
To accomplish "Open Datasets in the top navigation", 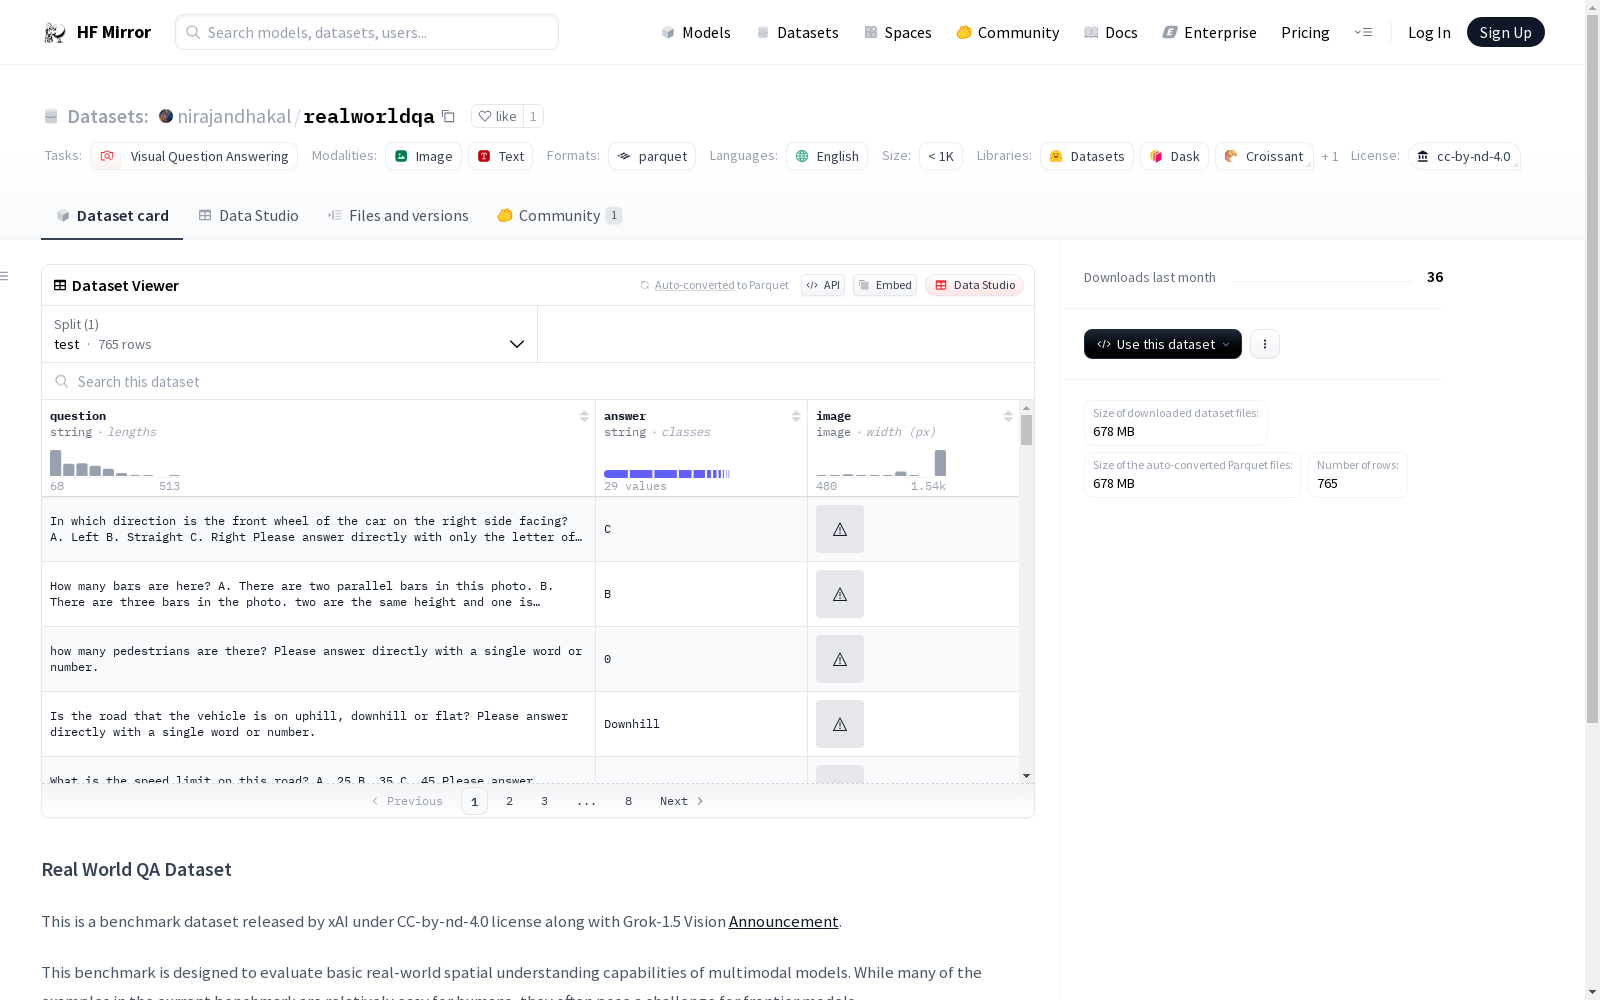I will (x=797, y=33).
